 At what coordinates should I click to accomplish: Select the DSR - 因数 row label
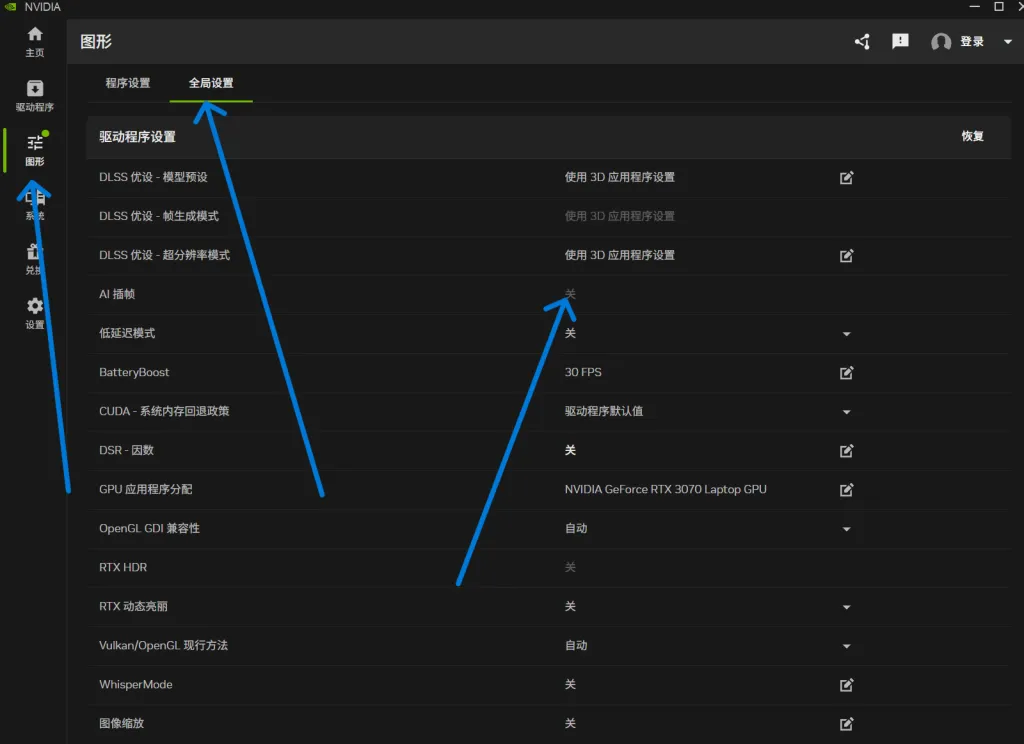coord(126,450)
